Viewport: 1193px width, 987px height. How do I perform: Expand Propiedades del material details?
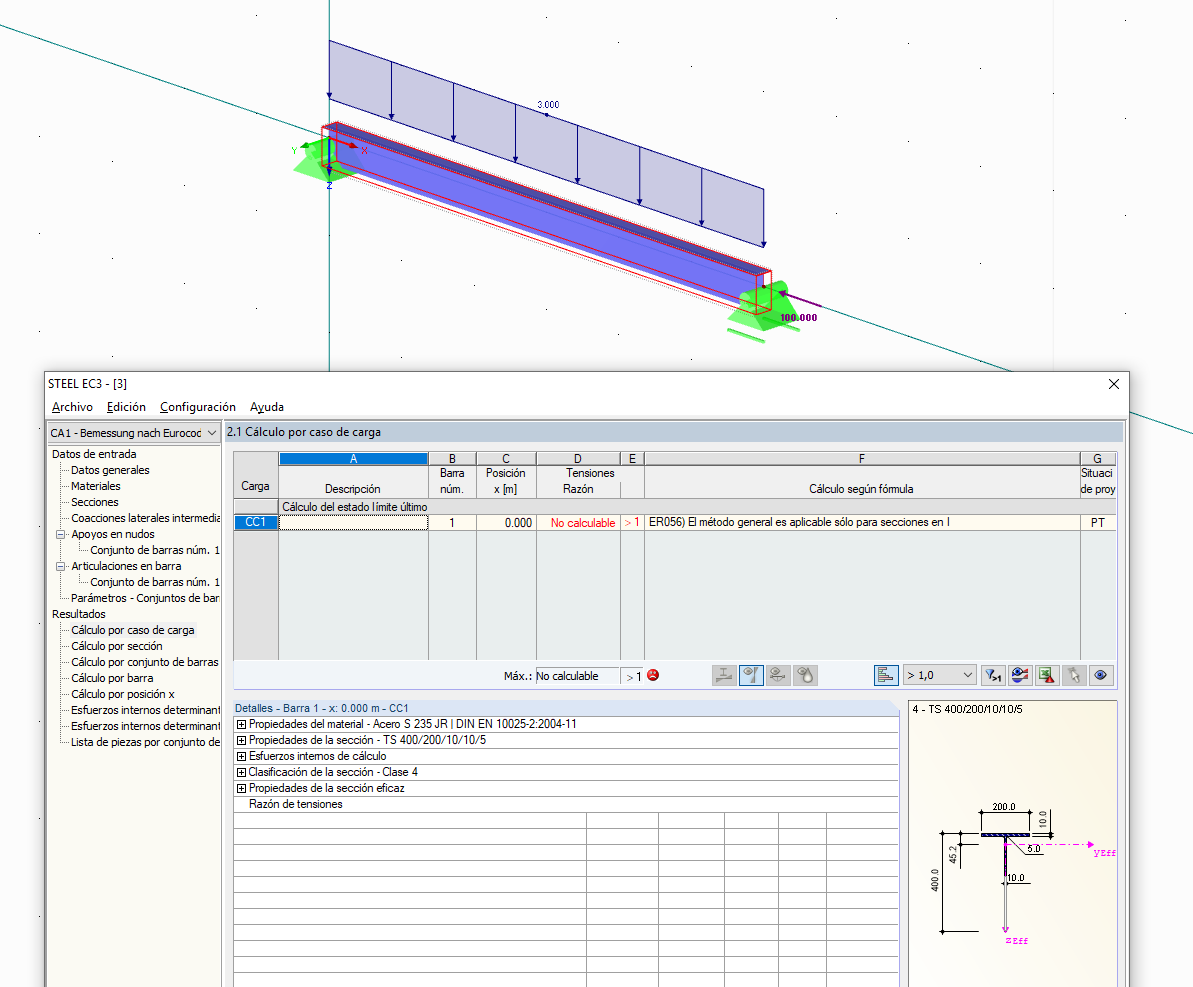point(241,724)
